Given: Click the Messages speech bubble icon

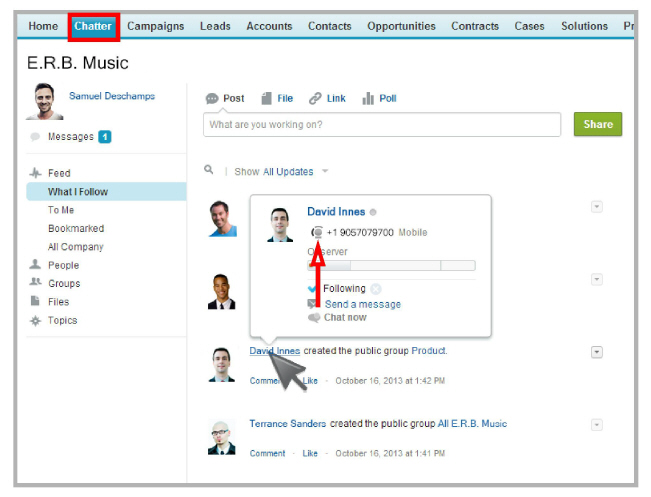Looking at the screenshot, I should tap(35, 137).
